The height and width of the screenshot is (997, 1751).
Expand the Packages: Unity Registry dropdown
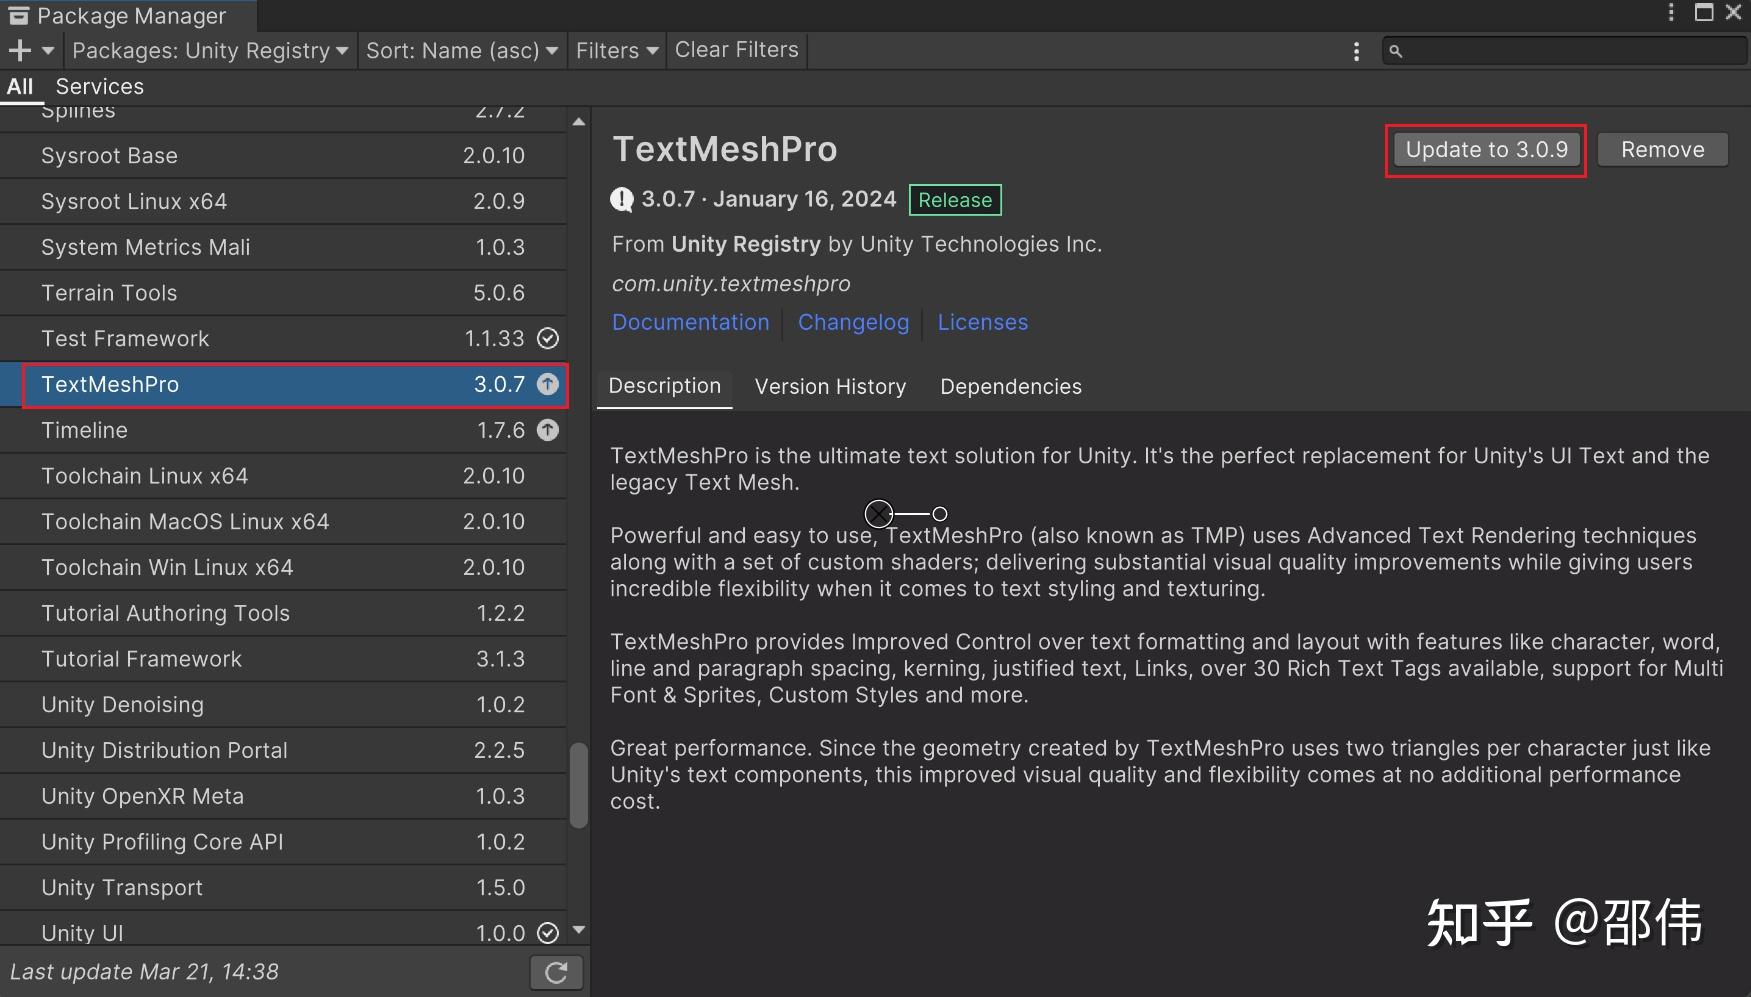[210, 50]
